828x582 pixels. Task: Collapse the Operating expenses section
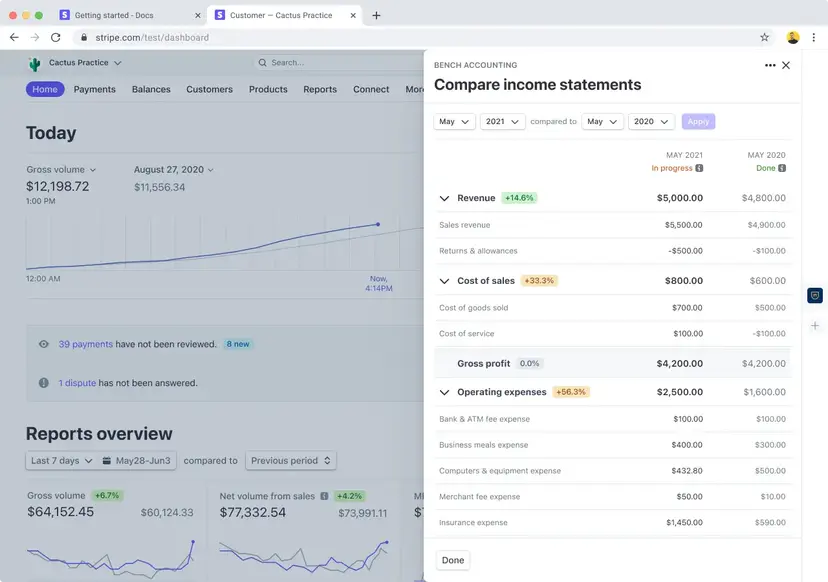click(444, 392)
